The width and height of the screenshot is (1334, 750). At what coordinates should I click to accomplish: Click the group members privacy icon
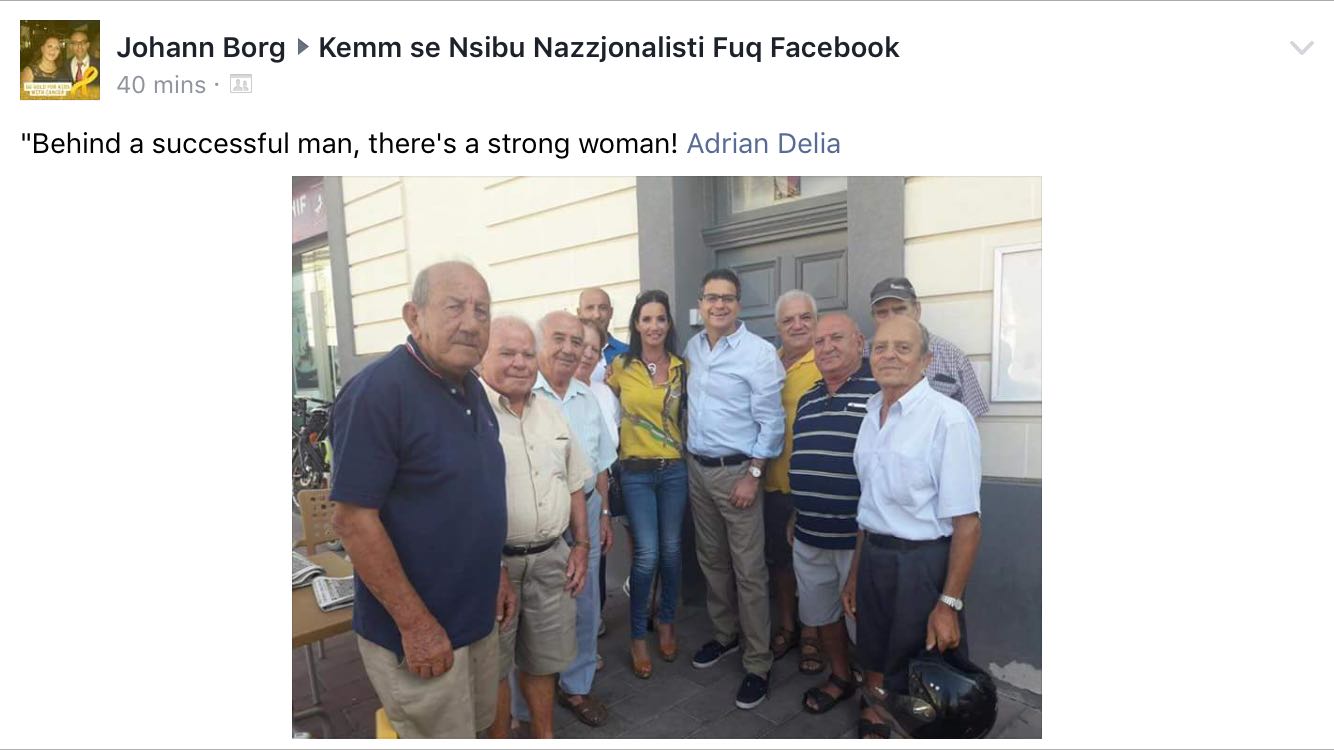(240, 85)
